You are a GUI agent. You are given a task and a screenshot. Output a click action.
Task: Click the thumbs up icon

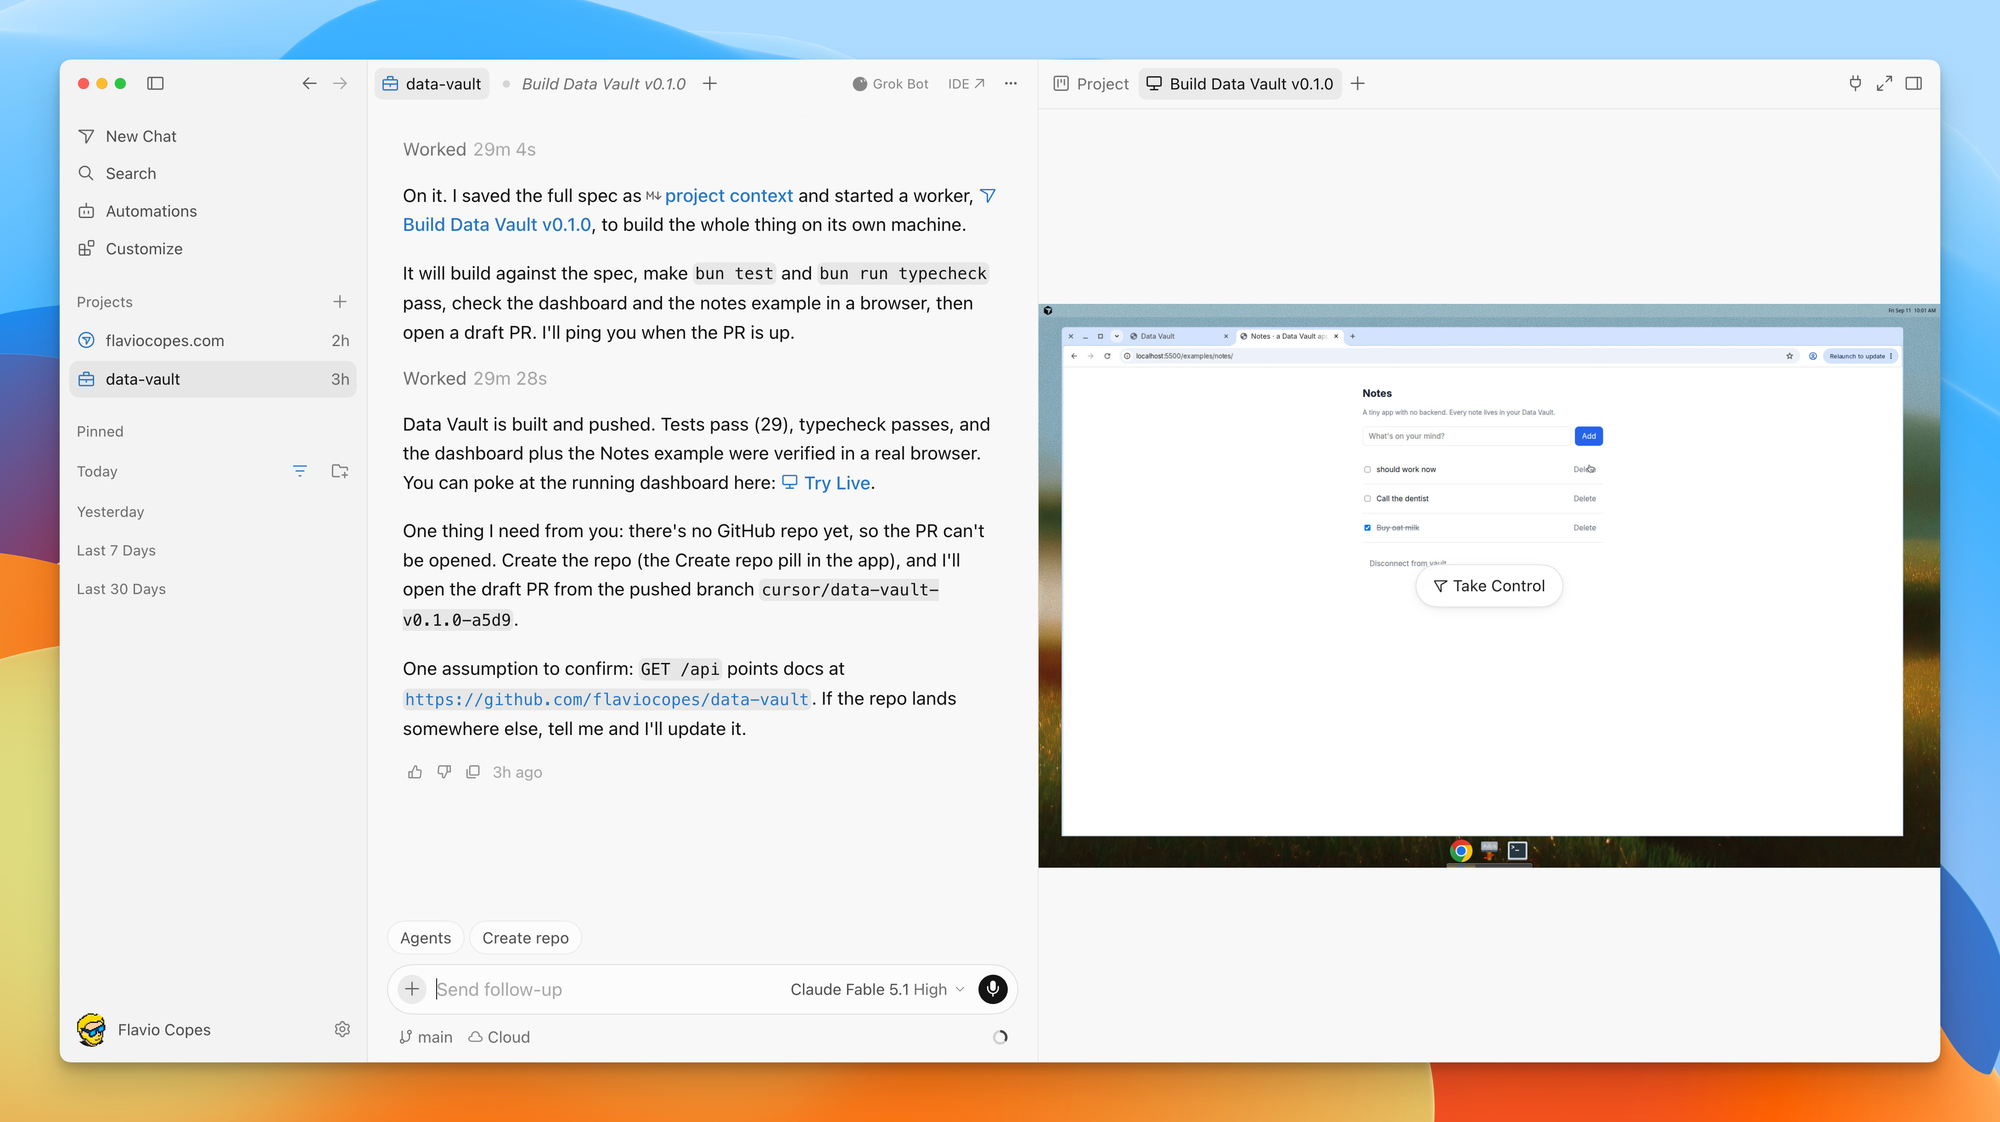tap(415, 772)
